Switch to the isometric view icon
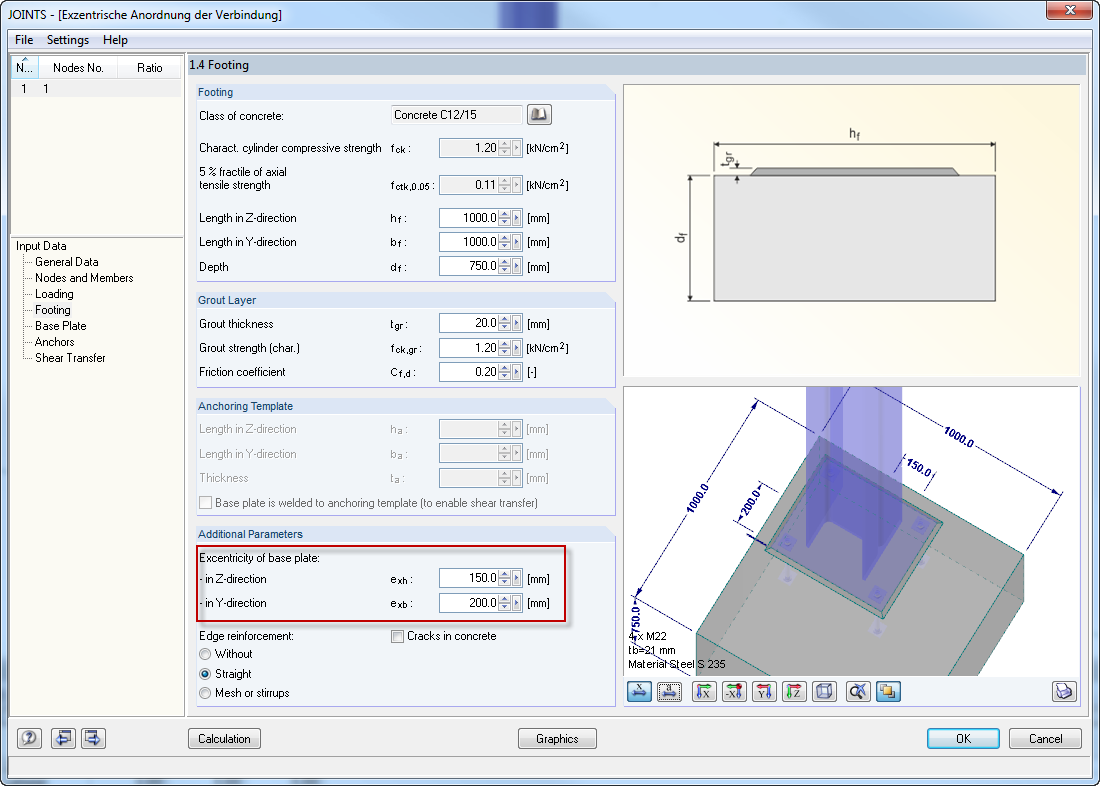This screenshot has width=1100, height=786. click(824, 691)
